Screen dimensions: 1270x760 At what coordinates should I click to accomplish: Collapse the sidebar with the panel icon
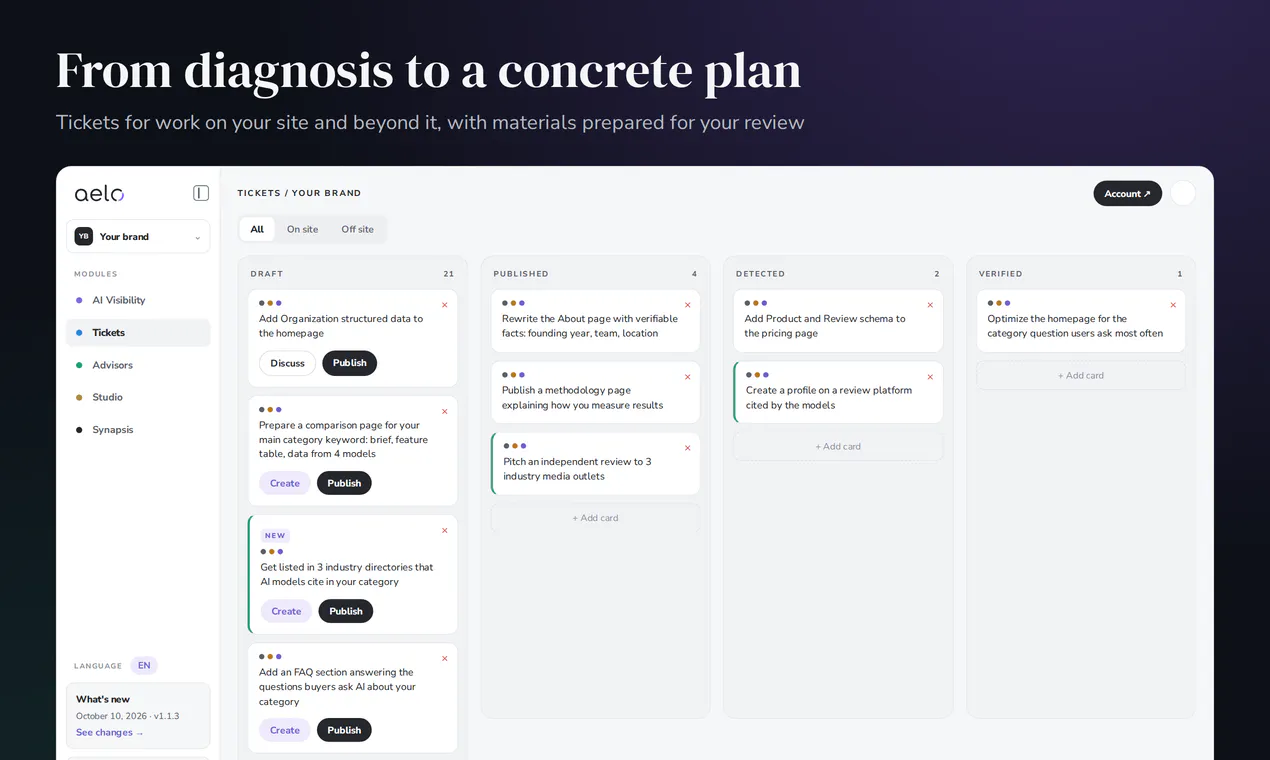pyautogui.click(x=201, y=193)
